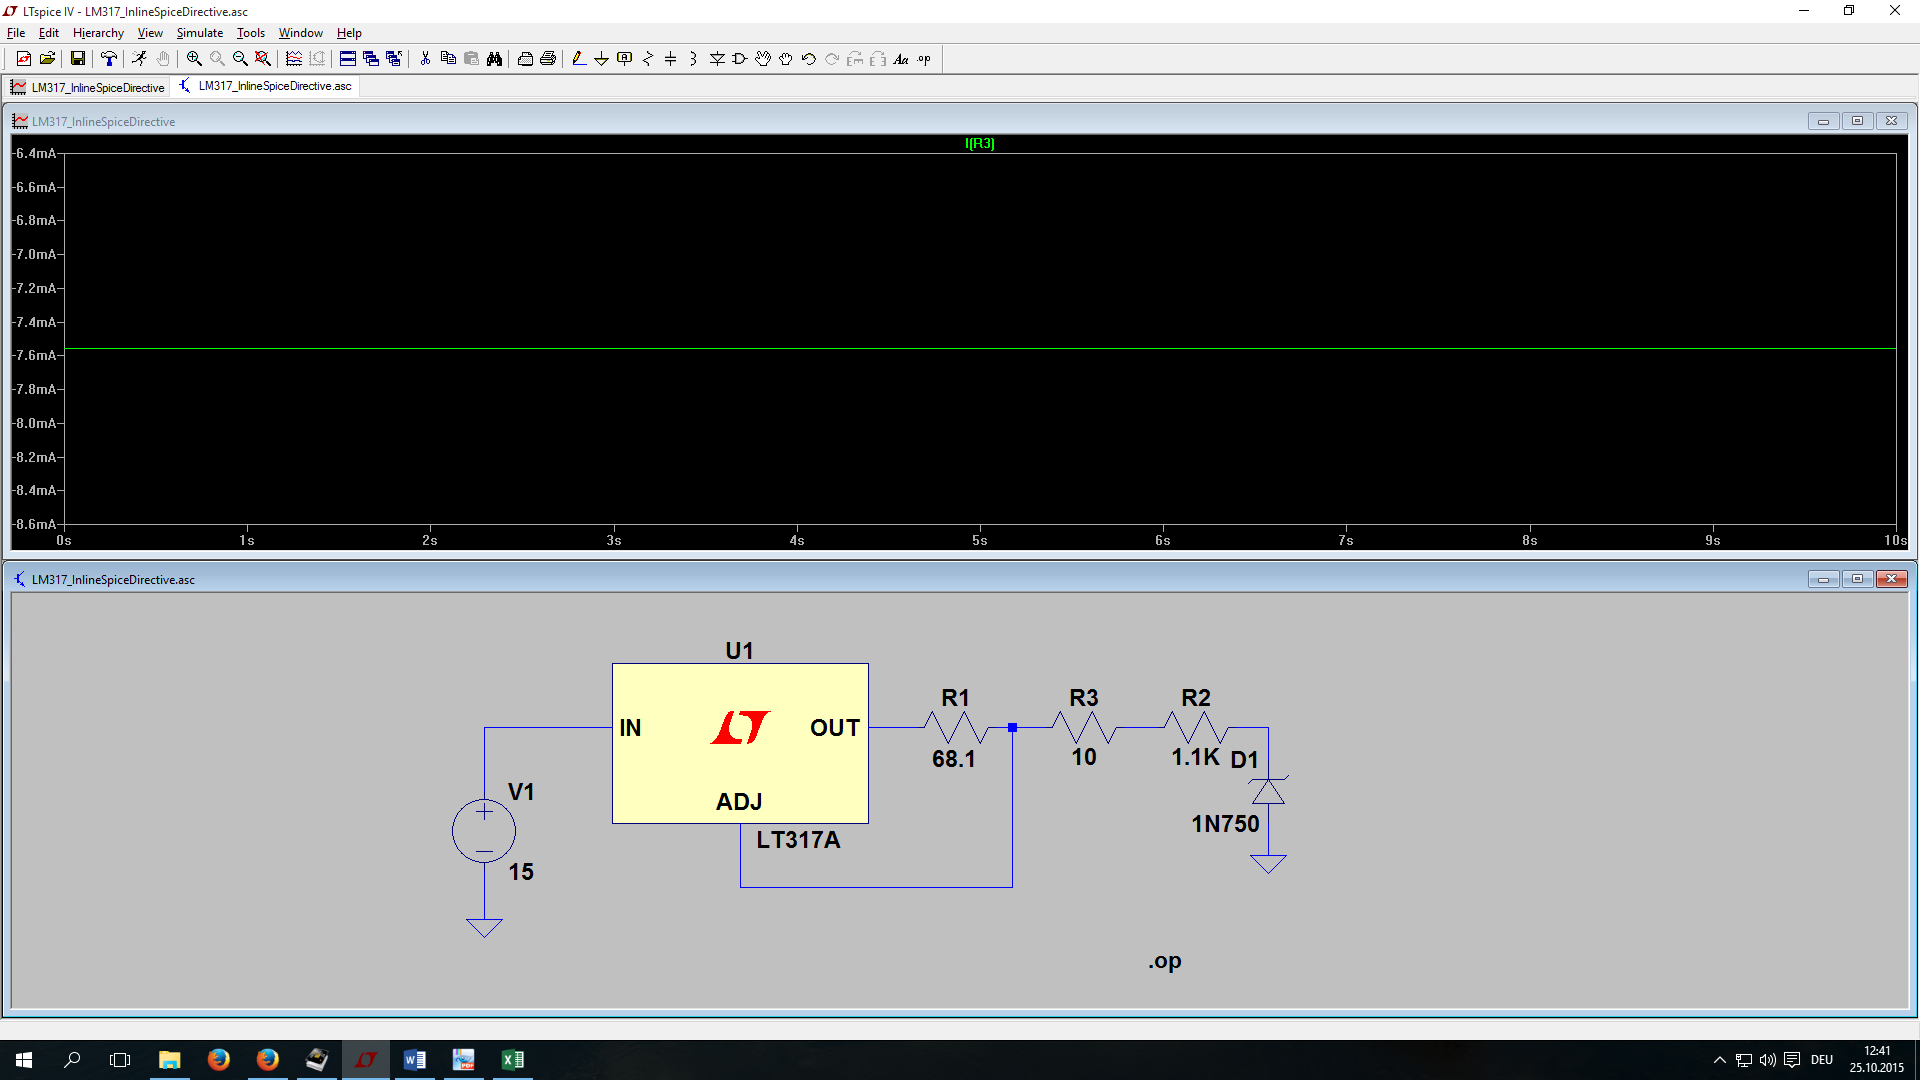Open the File menu
1920x1080 pixels.
coord(16,33)
